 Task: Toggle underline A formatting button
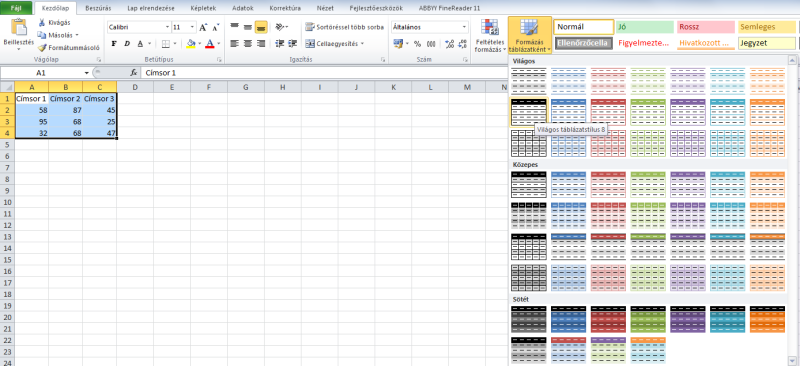coord(139,44)
